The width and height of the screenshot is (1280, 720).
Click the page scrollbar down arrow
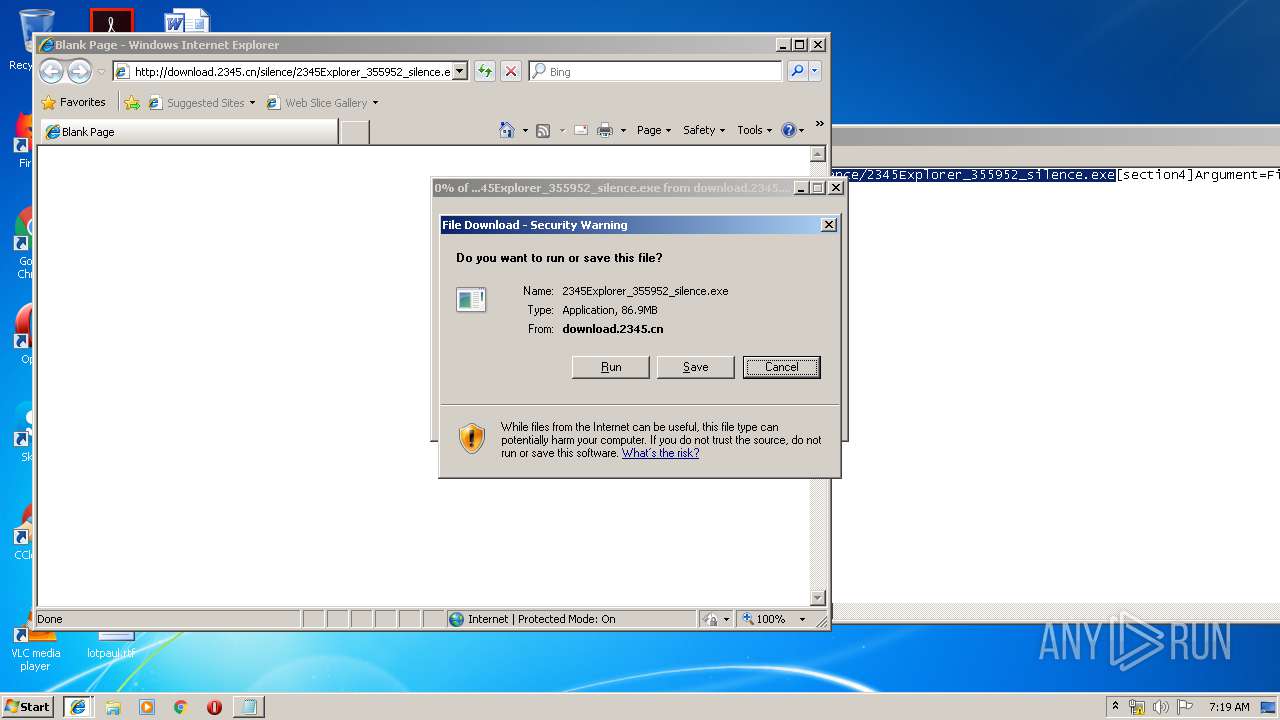817,598
